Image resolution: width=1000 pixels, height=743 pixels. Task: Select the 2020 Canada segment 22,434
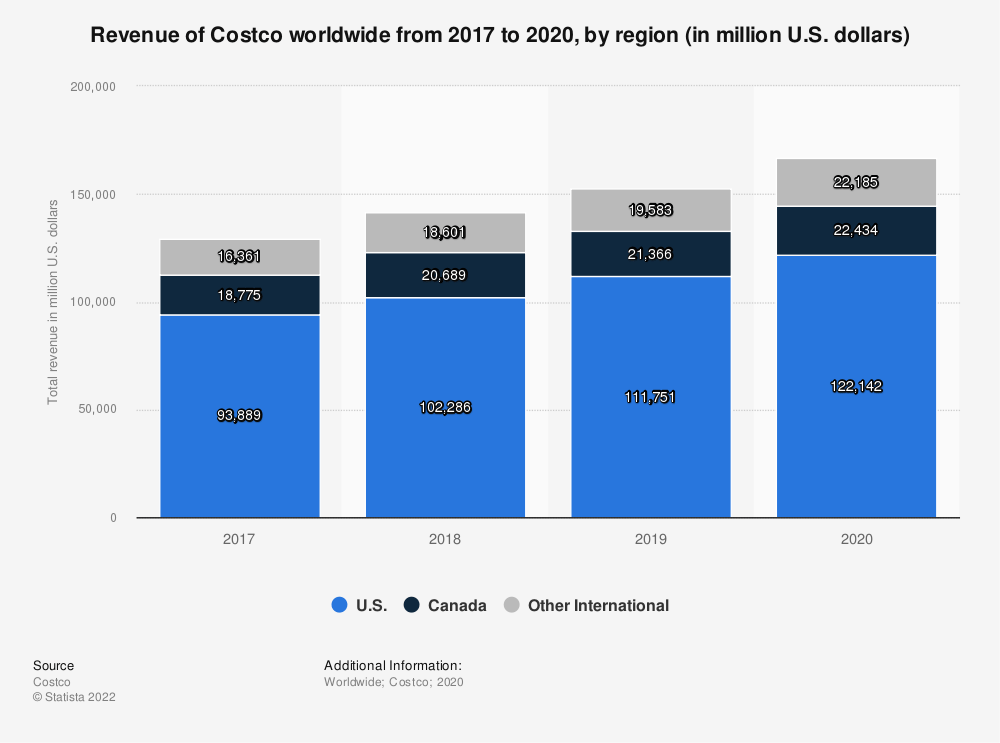[857, 230]
